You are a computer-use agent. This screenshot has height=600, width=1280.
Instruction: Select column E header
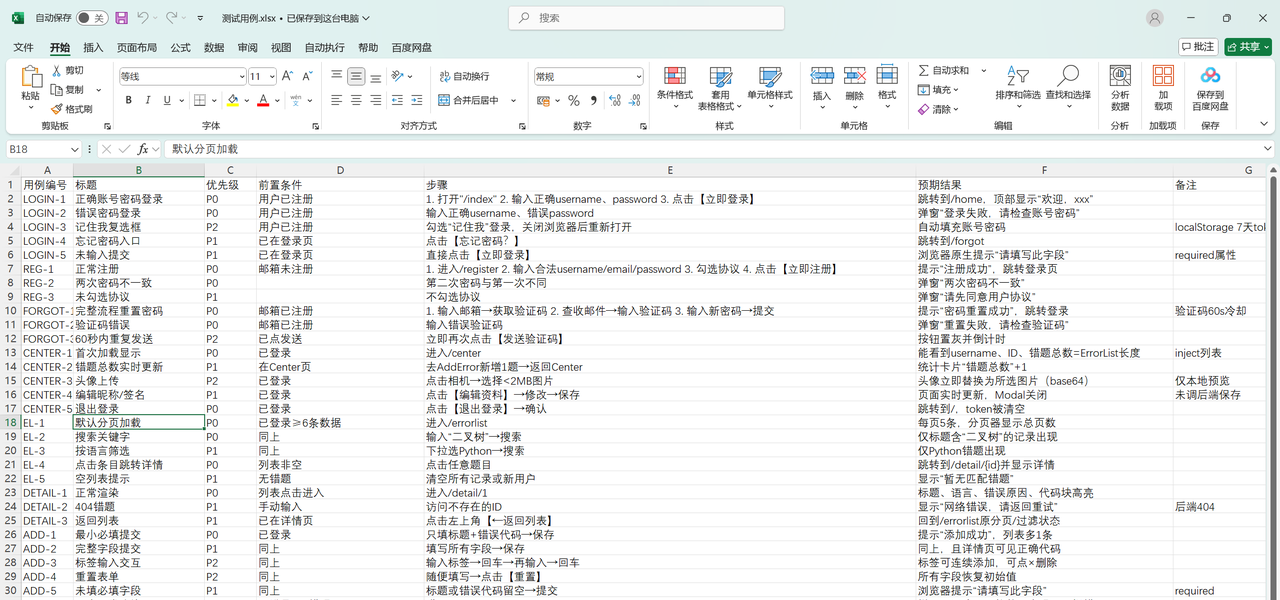pos(670,170)
